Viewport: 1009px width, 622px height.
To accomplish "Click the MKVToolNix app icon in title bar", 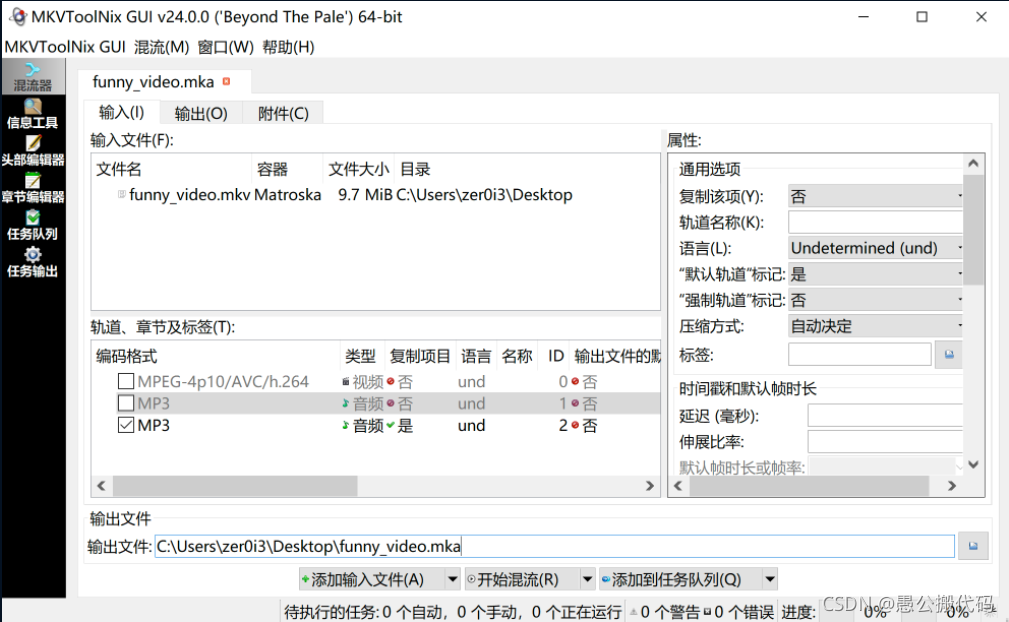I will (19, 17).
